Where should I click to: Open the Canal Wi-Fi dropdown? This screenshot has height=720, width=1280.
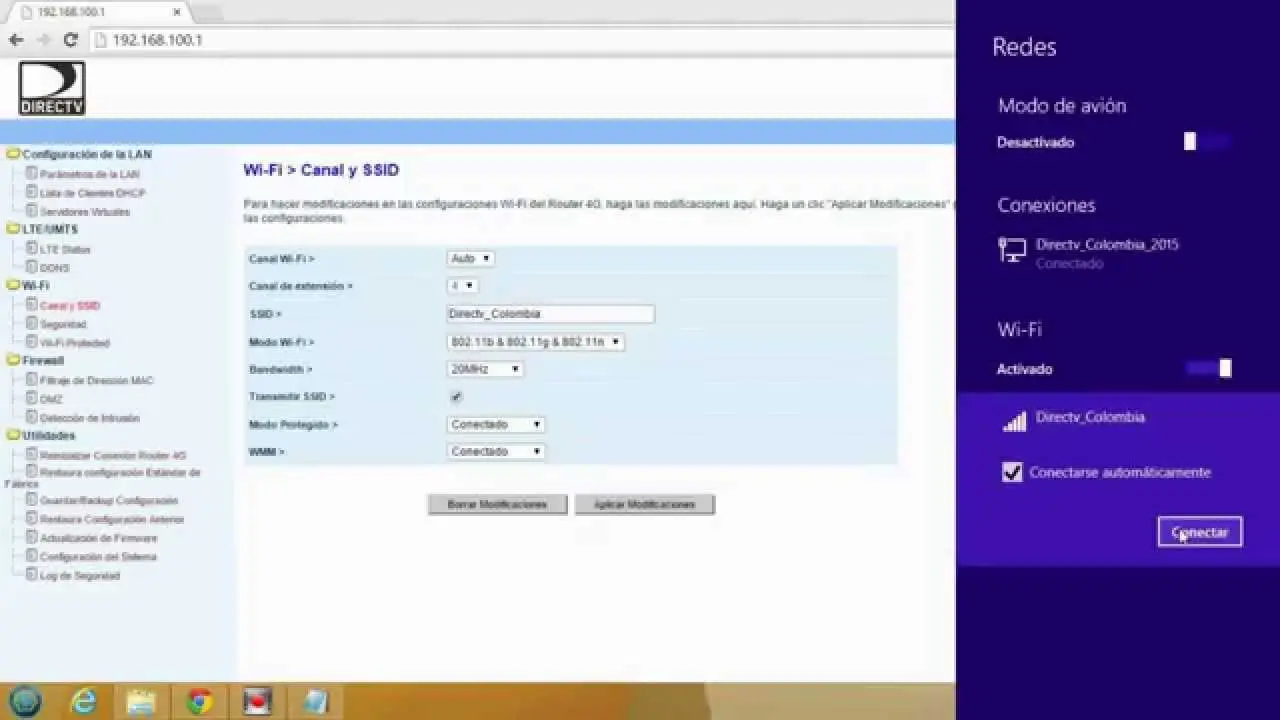[470, 258]
